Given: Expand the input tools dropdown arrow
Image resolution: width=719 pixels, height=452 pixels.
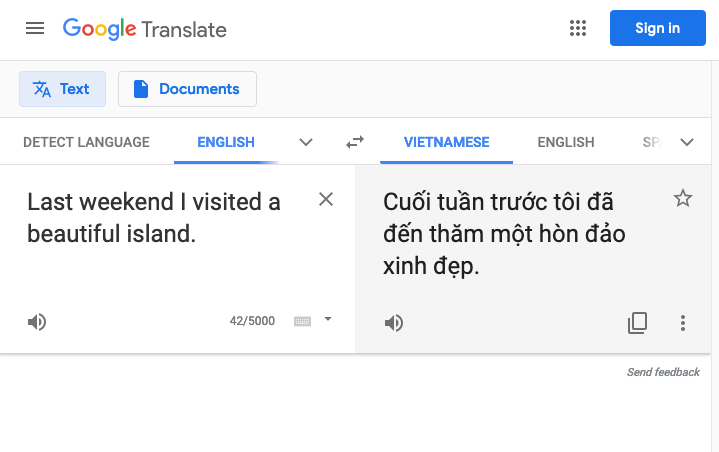Looking at the screenshot, I should click(x=328, y=319).
